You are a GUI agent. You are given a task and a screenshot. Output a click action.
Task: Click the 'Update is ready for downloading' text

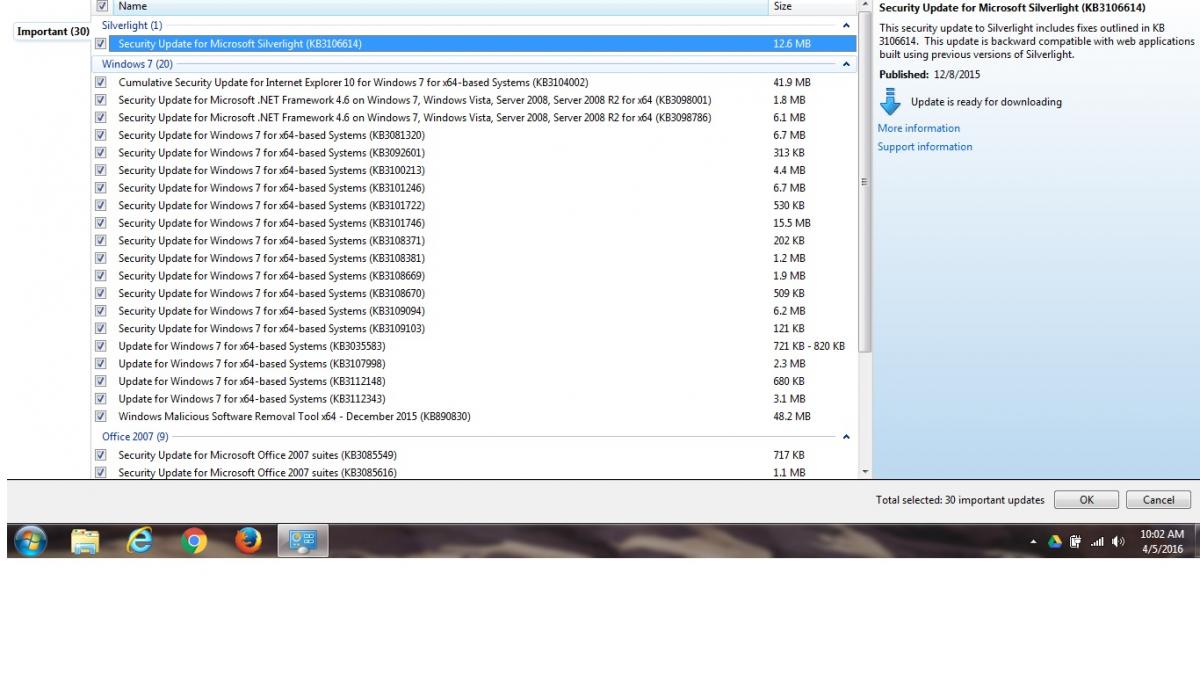(x=986, y=102)
